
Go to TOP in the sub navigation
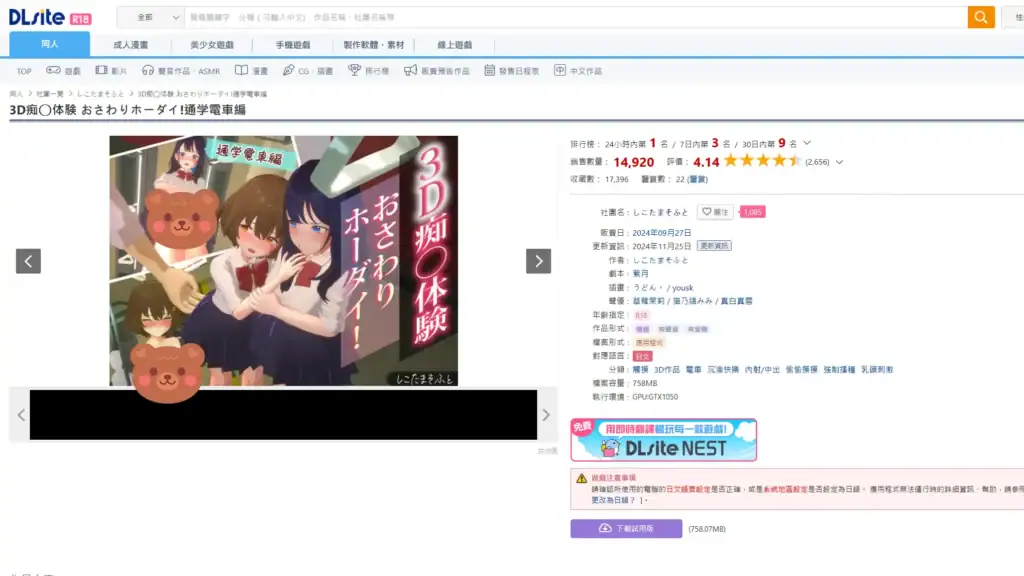tap(24, 71)
